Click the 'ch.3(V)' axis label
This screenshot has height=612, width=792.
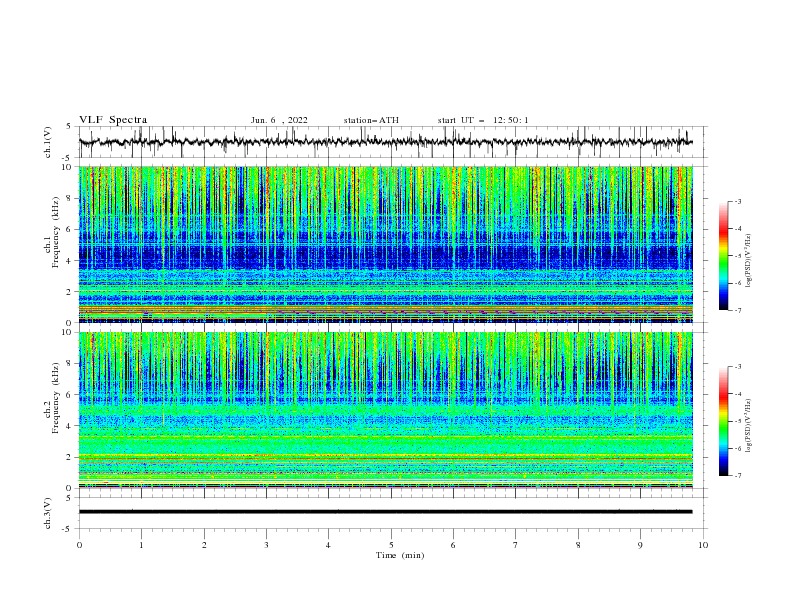48,513
